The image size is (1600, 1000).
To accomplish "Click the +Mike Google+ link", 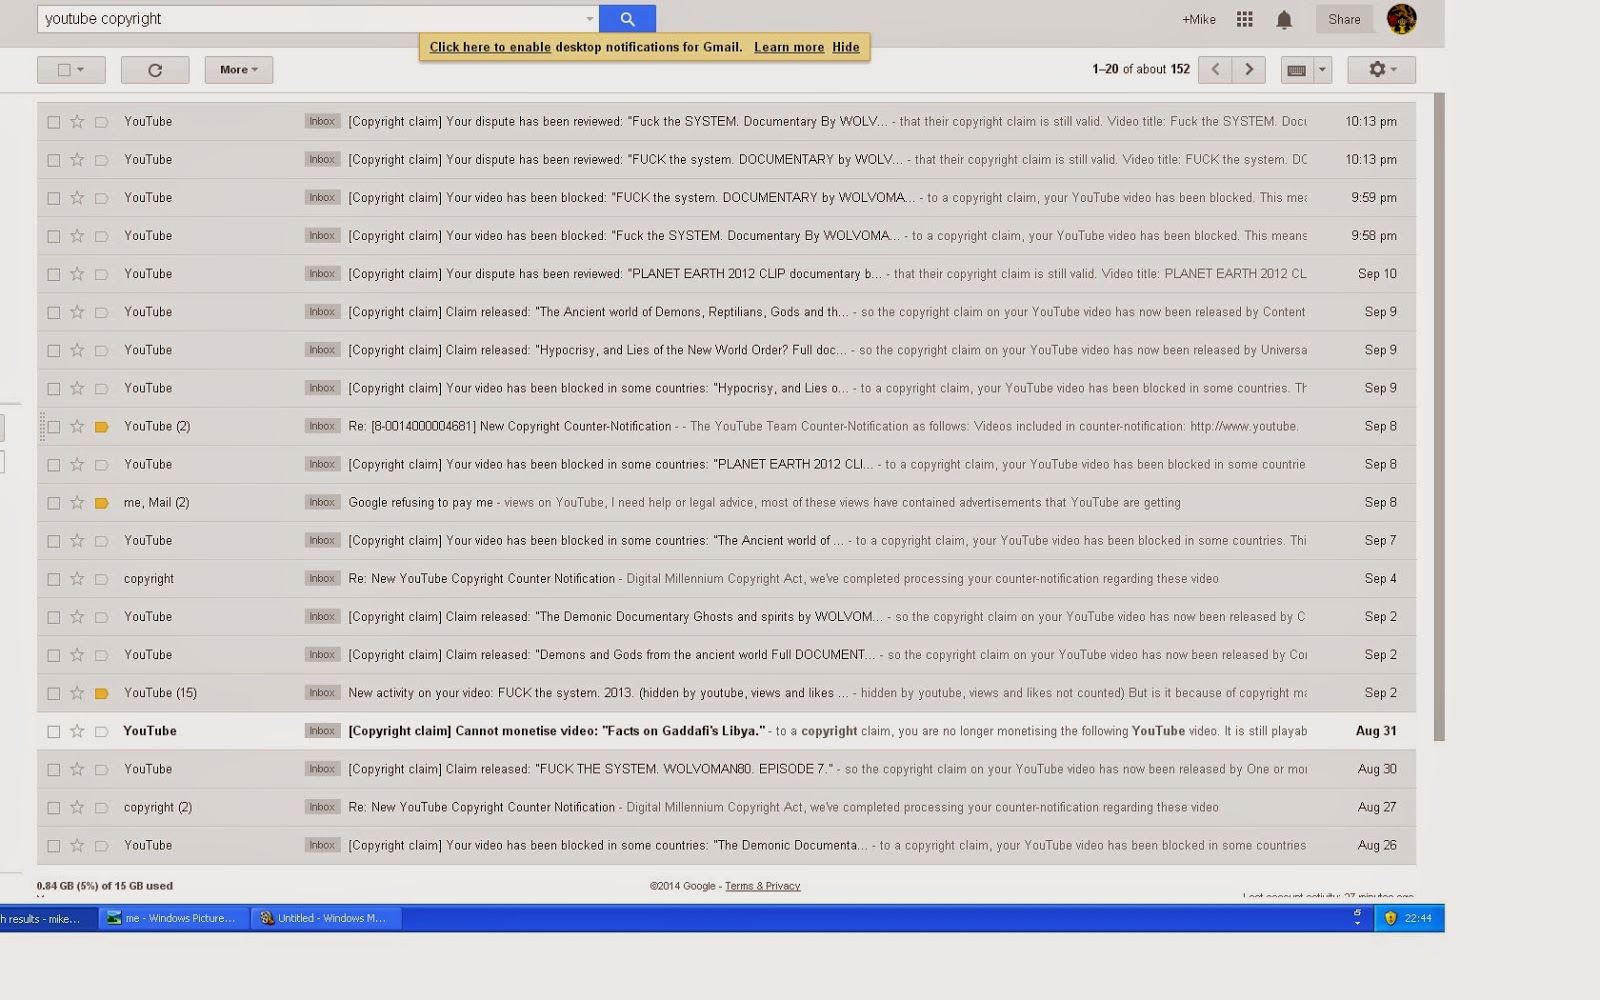I will tap(1199, 19).
